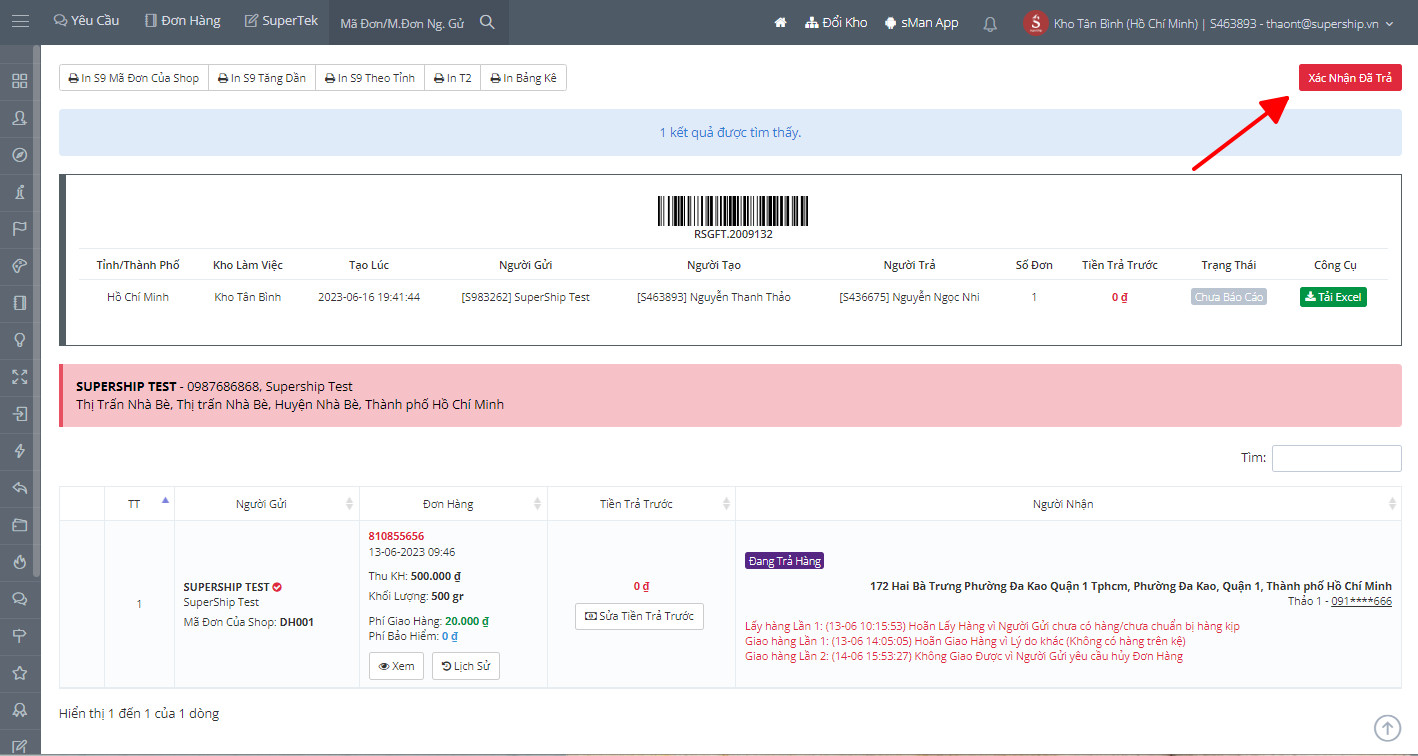Screen dimensions: 1418x756
Task: Open the sidebar reply arrow icon
Action: coord(19,488)
